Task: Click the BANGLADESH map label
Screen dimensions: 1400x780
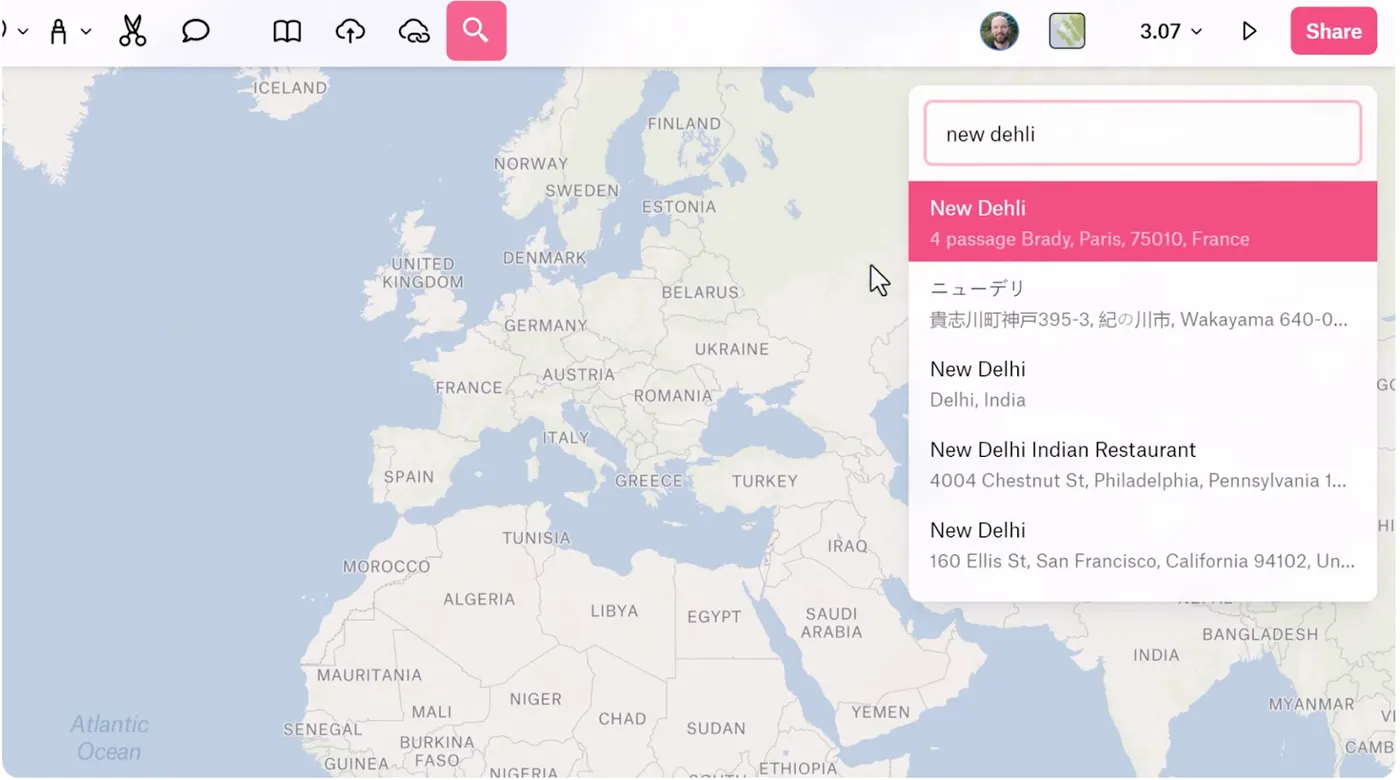Action: coord(1260,634)
